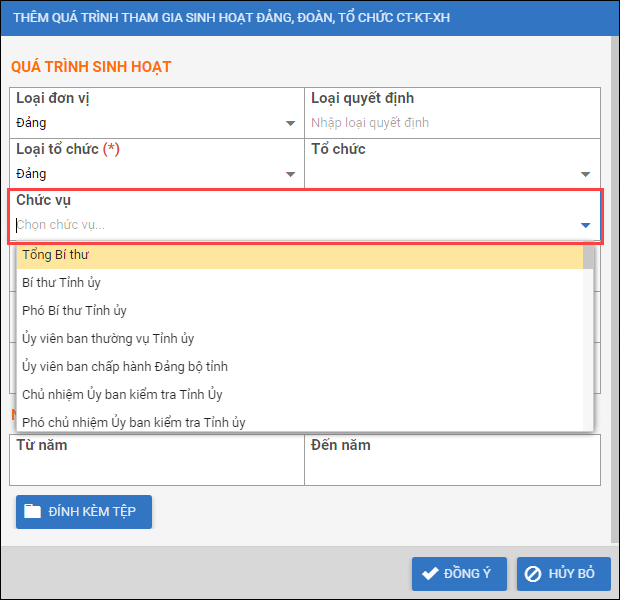620x600 pixels.
Task: Click the Đến năm field
Action: (452, 468)
